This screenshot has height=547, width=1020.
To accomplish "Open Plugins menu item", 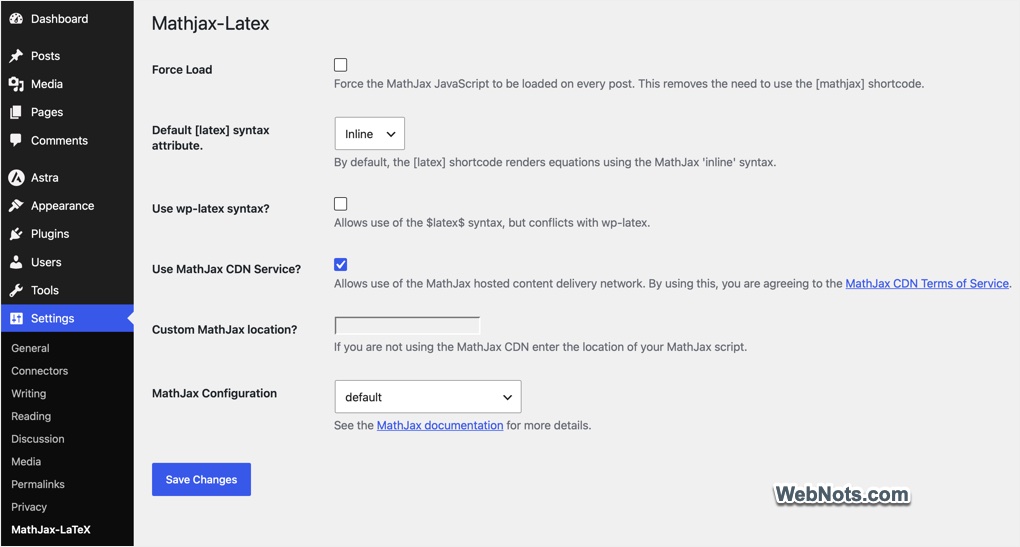I will [50, 234].
